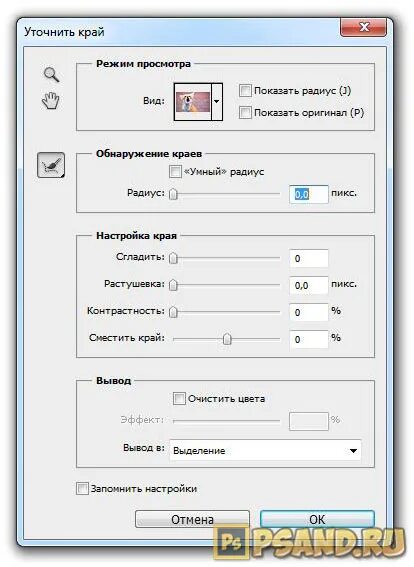Select the Hand pan tool

pyautogui.click(x=51, y=101)
